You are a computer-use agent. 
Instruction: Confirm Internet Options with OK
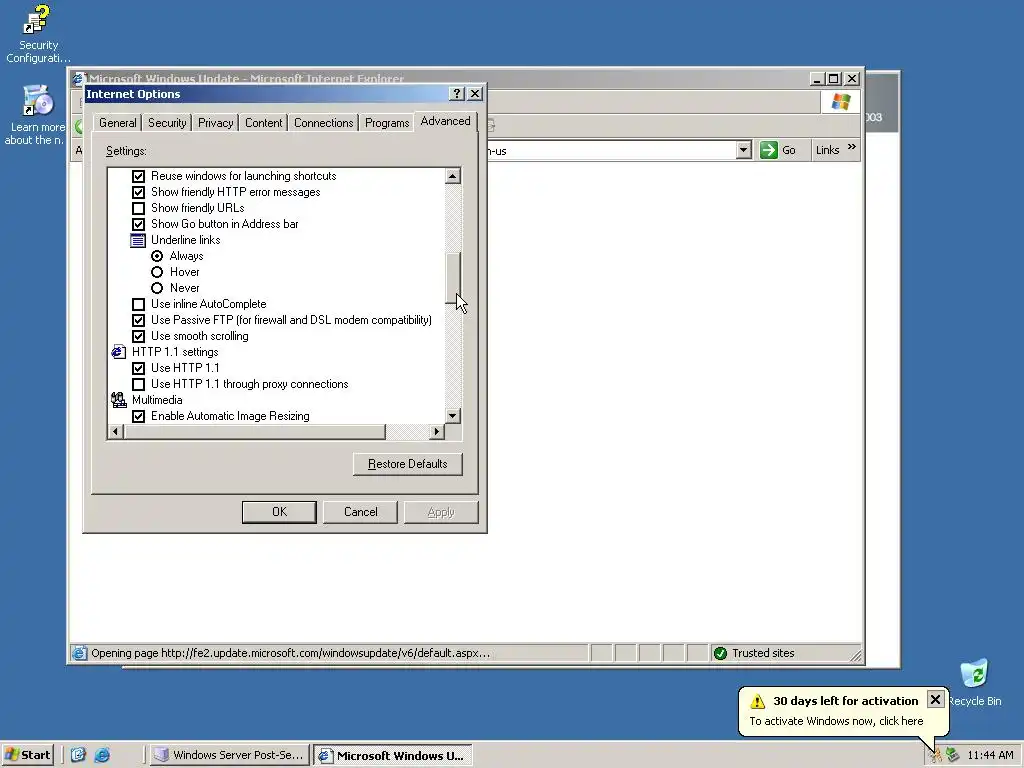pyautogui.click(x=280, y=512)
